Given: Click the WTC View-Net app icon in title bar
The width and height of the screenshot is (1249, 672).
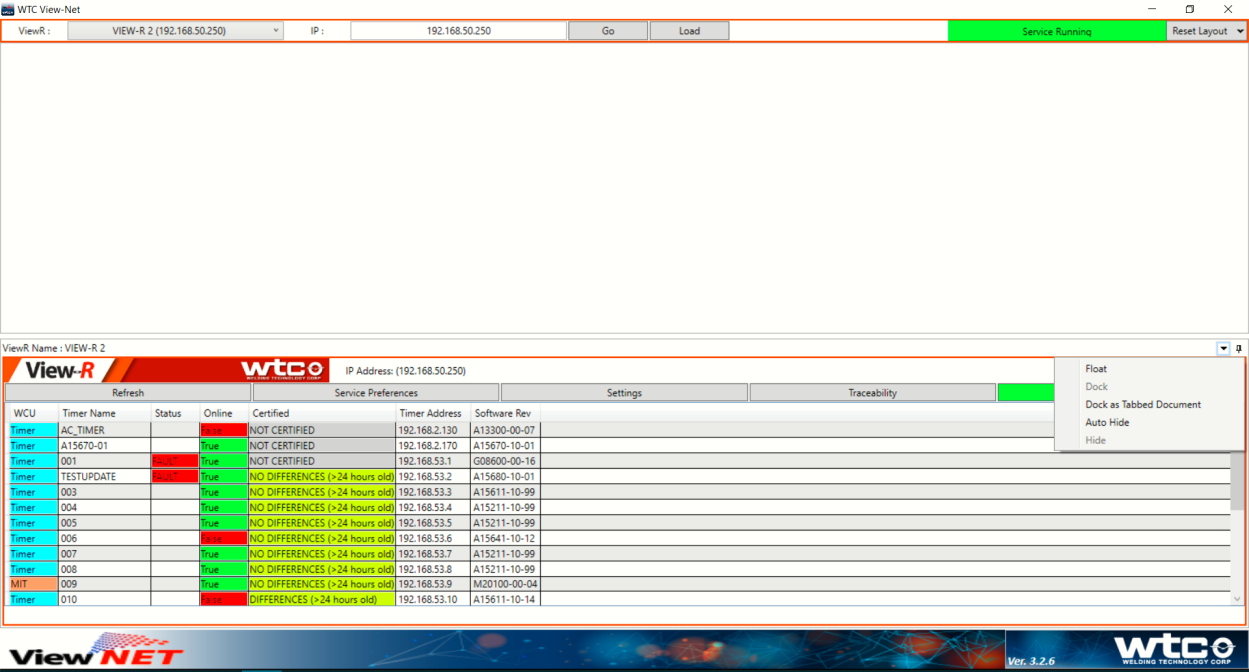Looking at the screenshot, I should click(8, 9).
